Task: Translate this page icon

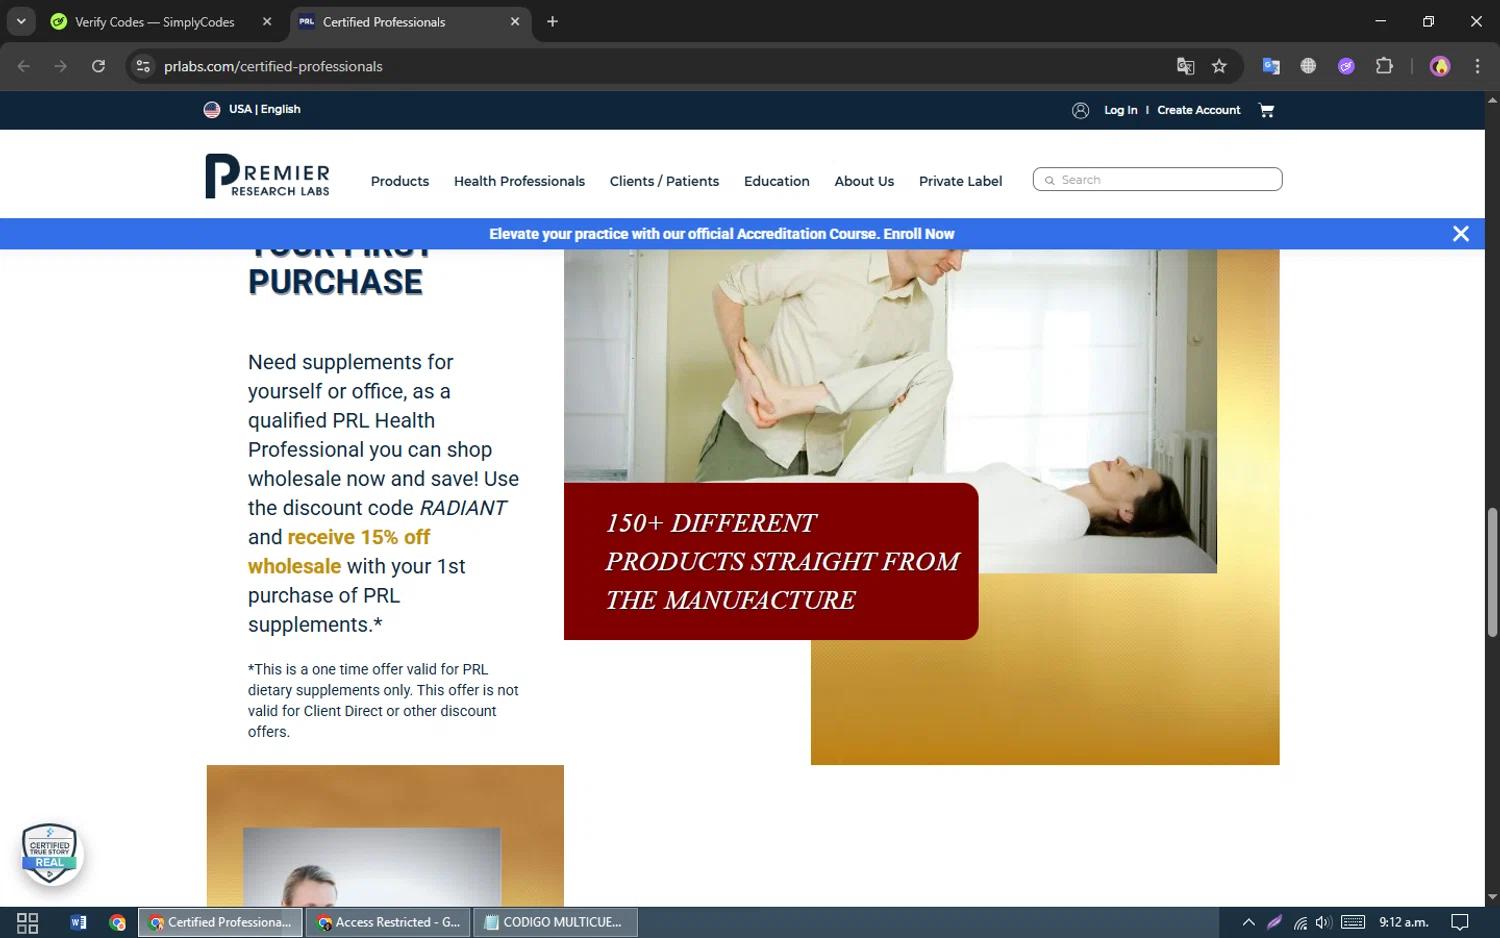Action: pyautogui.click(x=1185, y=66)
